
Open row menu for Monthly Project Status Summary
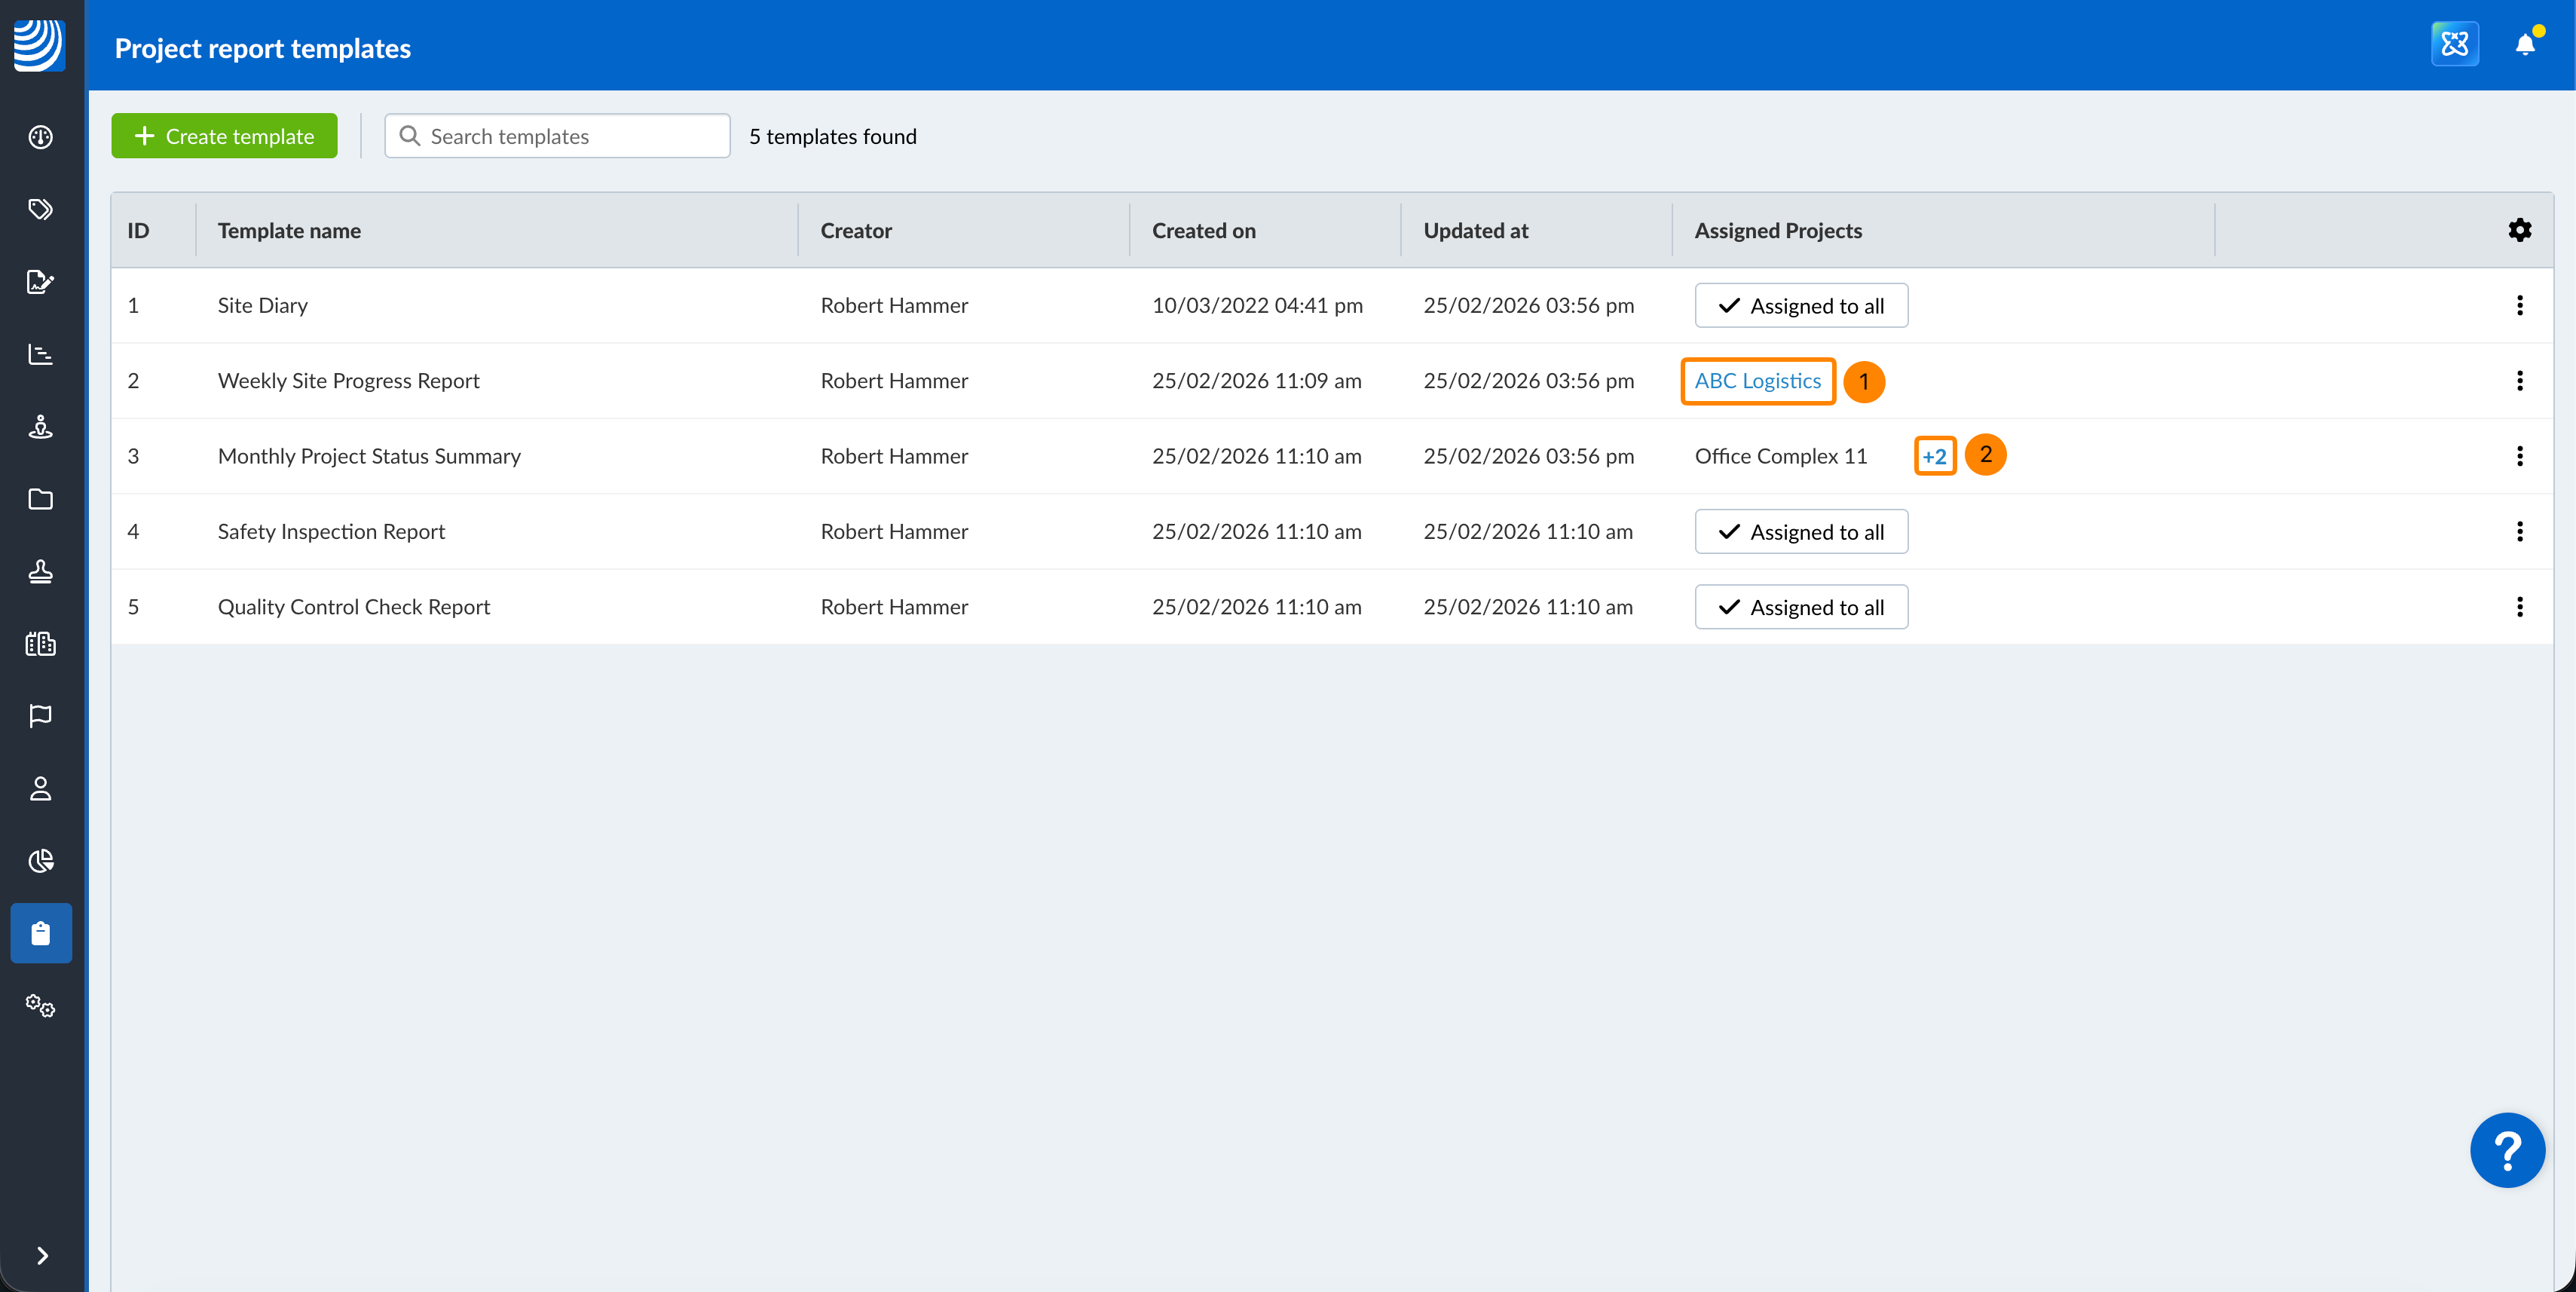[2519, 456]
